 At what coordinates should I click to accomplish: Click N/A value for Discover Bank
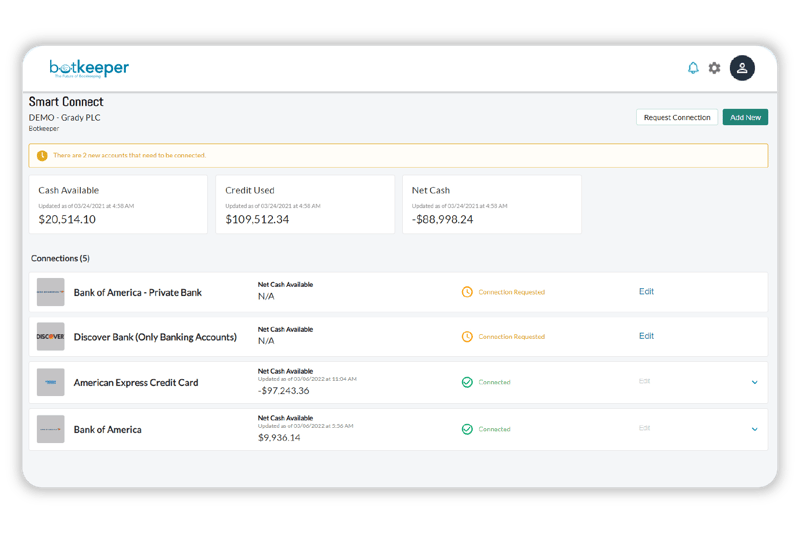pos(266,341)
